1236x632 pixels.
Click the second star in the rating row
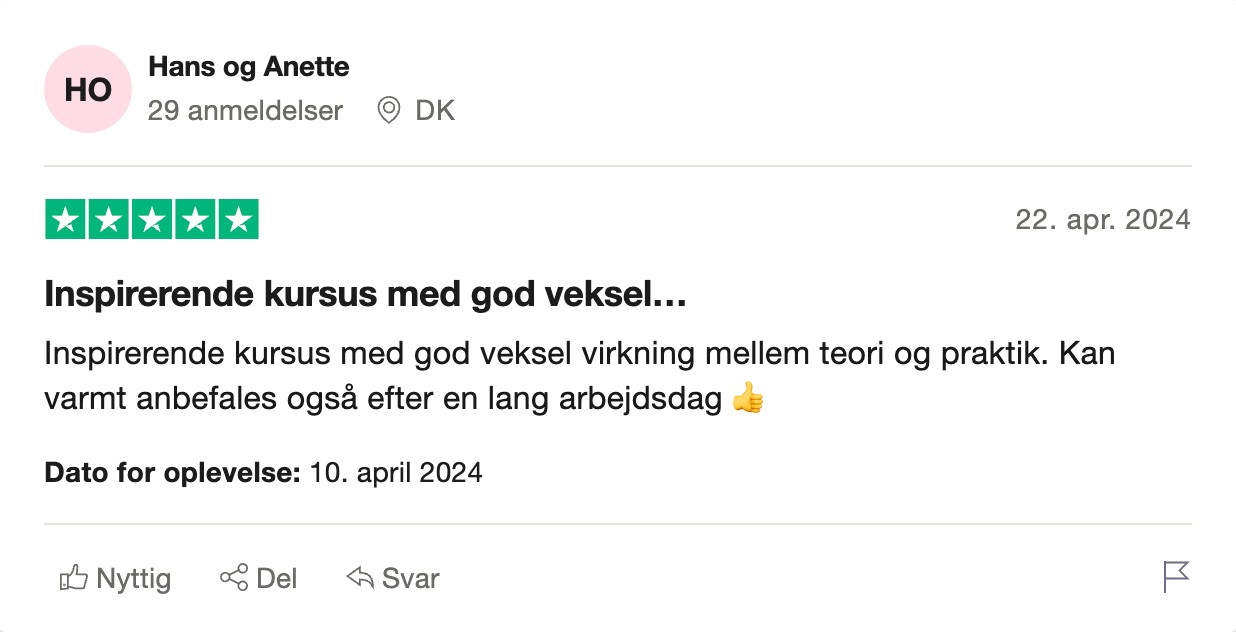109,219
